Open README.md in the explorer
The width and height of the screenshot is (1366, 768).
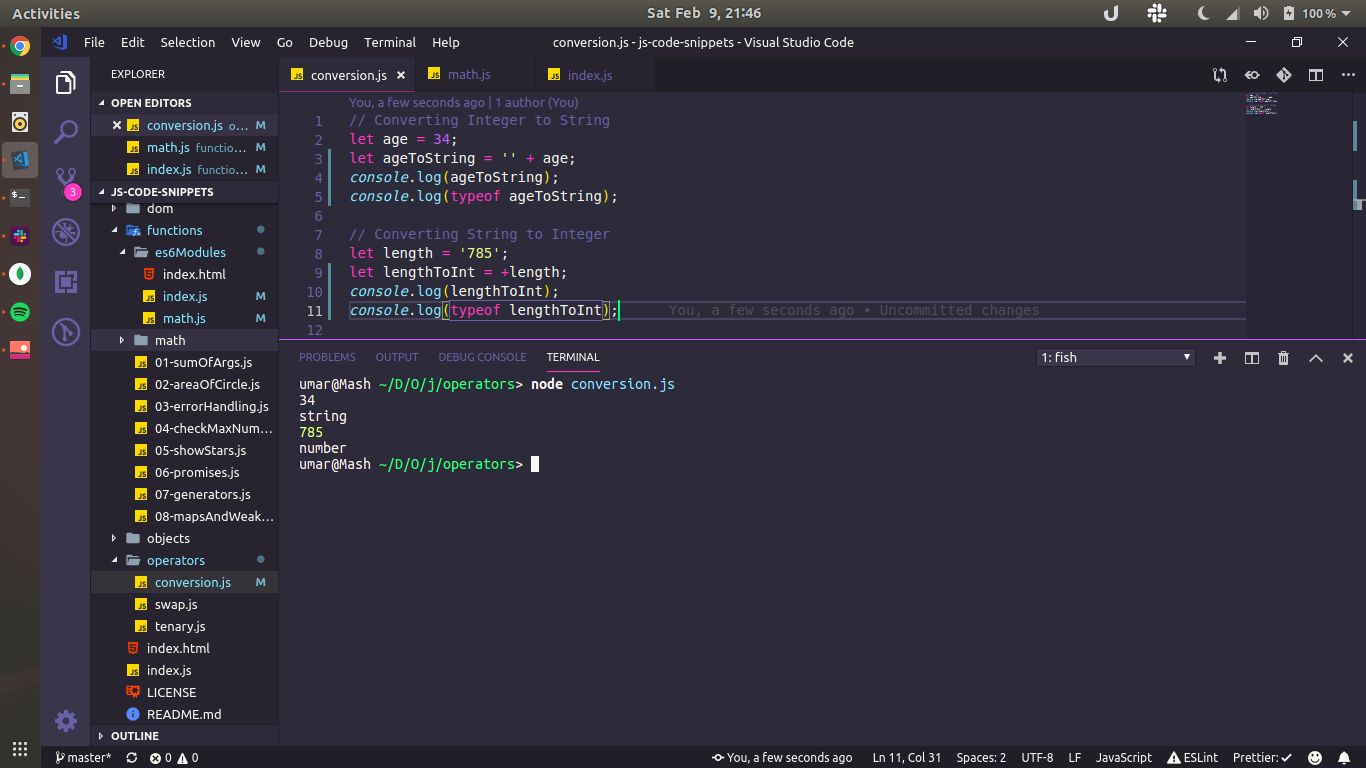(x=184, y=715)
